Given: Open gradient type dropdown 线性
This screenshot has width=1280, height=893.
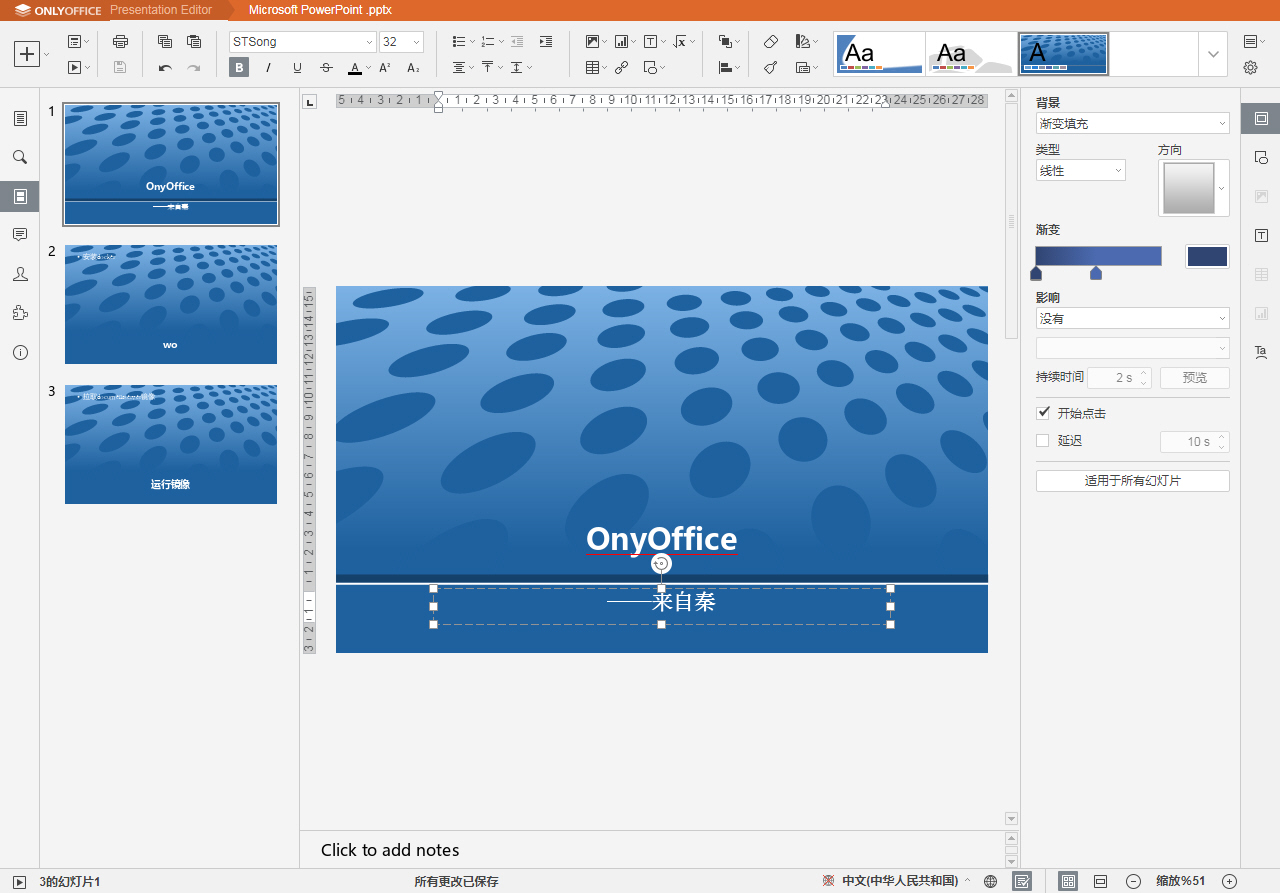Looking at the screenshot, I should click(1080, 171).
